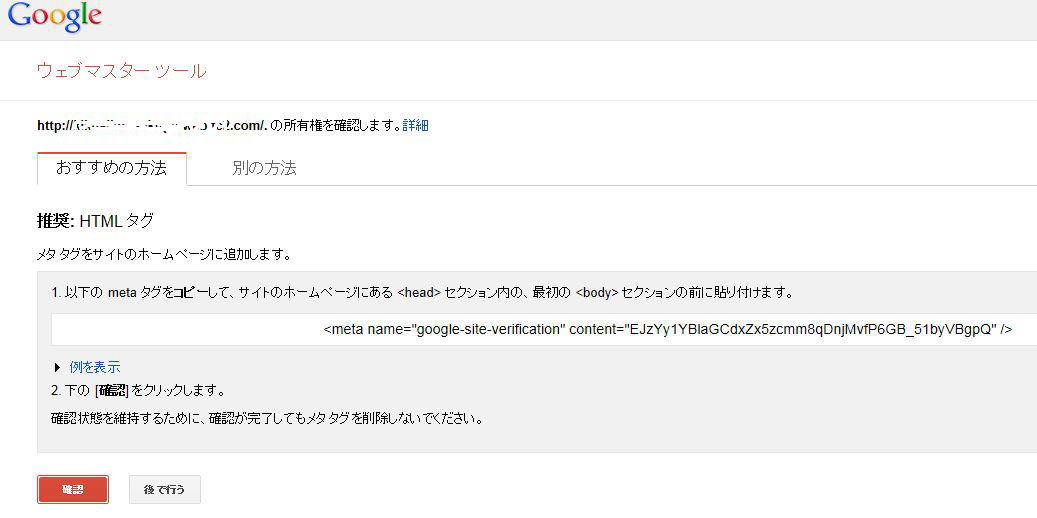
Task: Click the 確認状態を維持するために note text
Action: coord(267,418)
